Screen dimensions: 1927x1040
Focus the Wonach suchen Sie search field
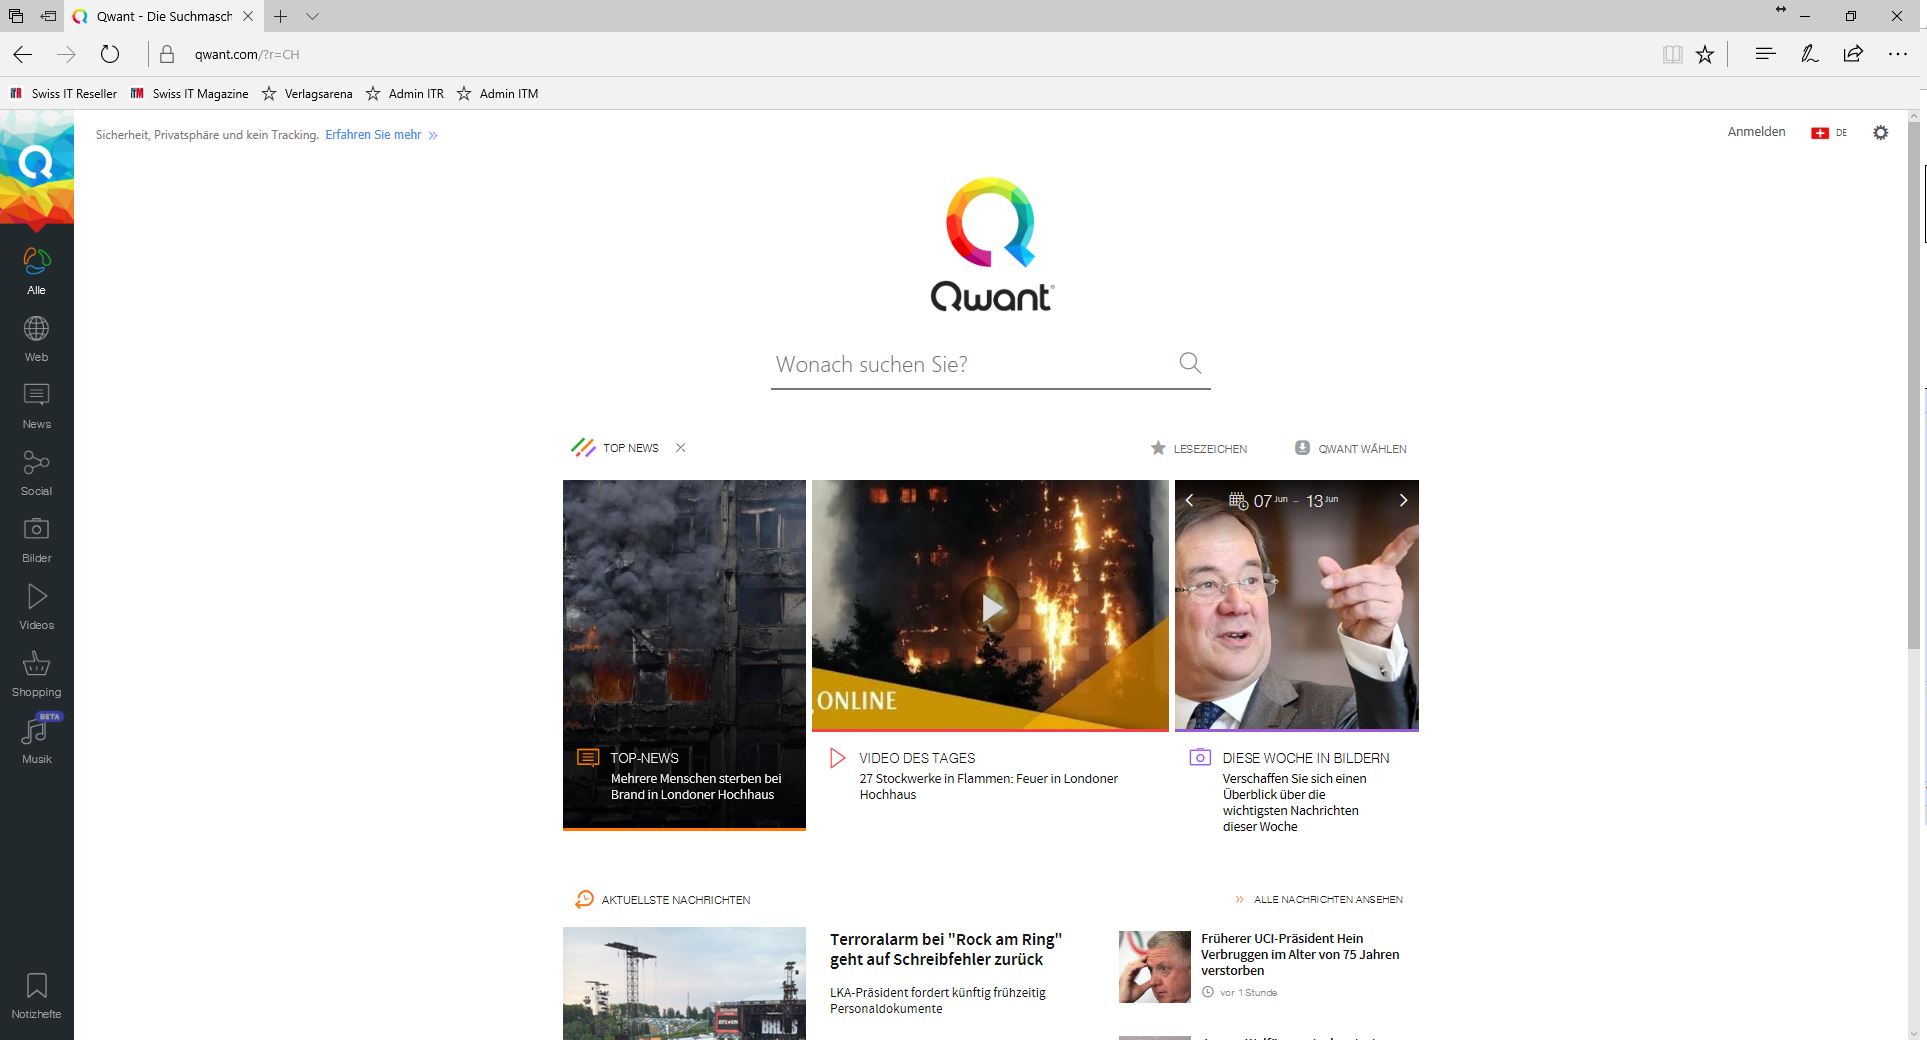(970, 364)
